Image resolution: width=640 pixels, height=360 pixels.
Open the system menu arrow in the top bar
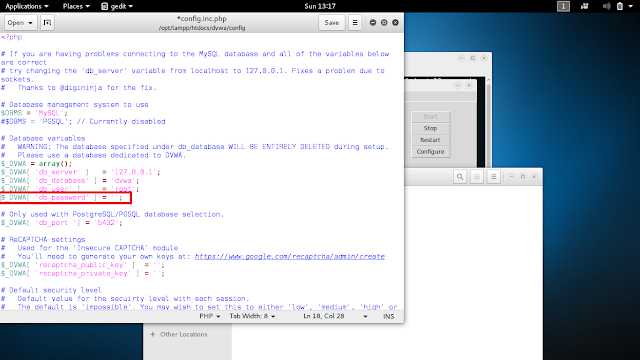tap(631, 6)
